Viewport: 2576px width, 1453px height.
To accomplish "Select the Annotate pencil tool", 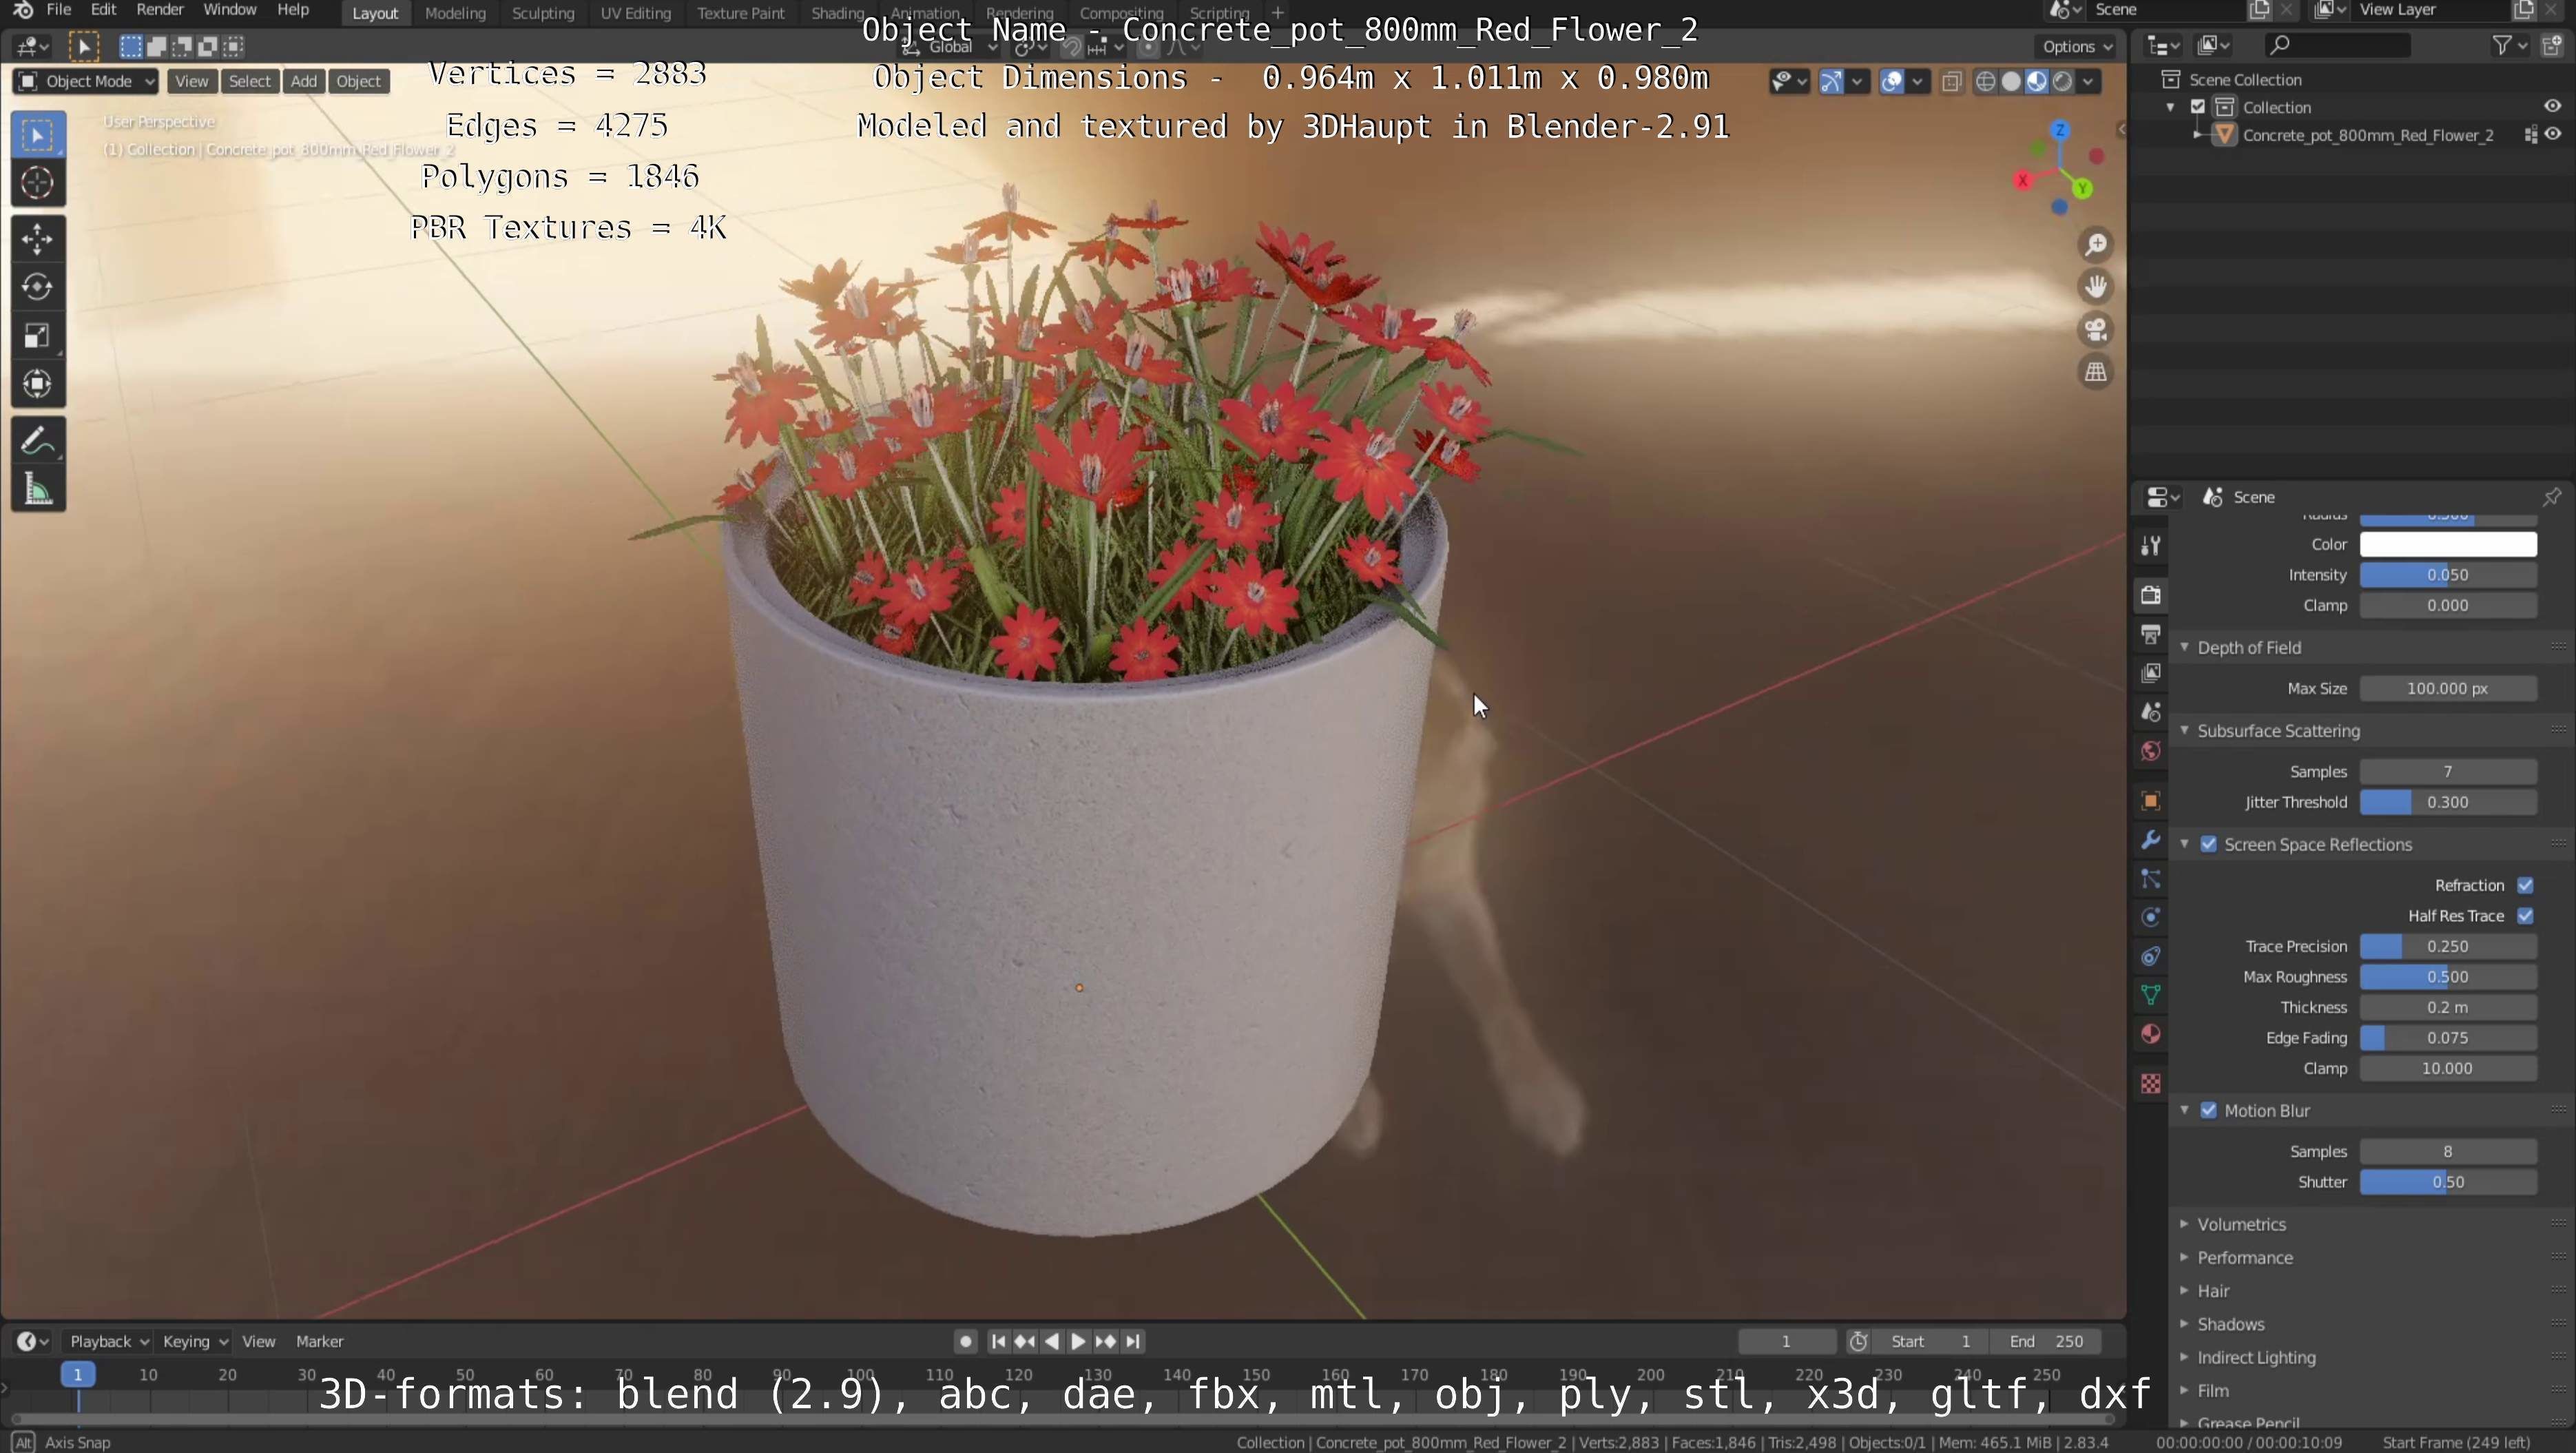I will 38,440.
